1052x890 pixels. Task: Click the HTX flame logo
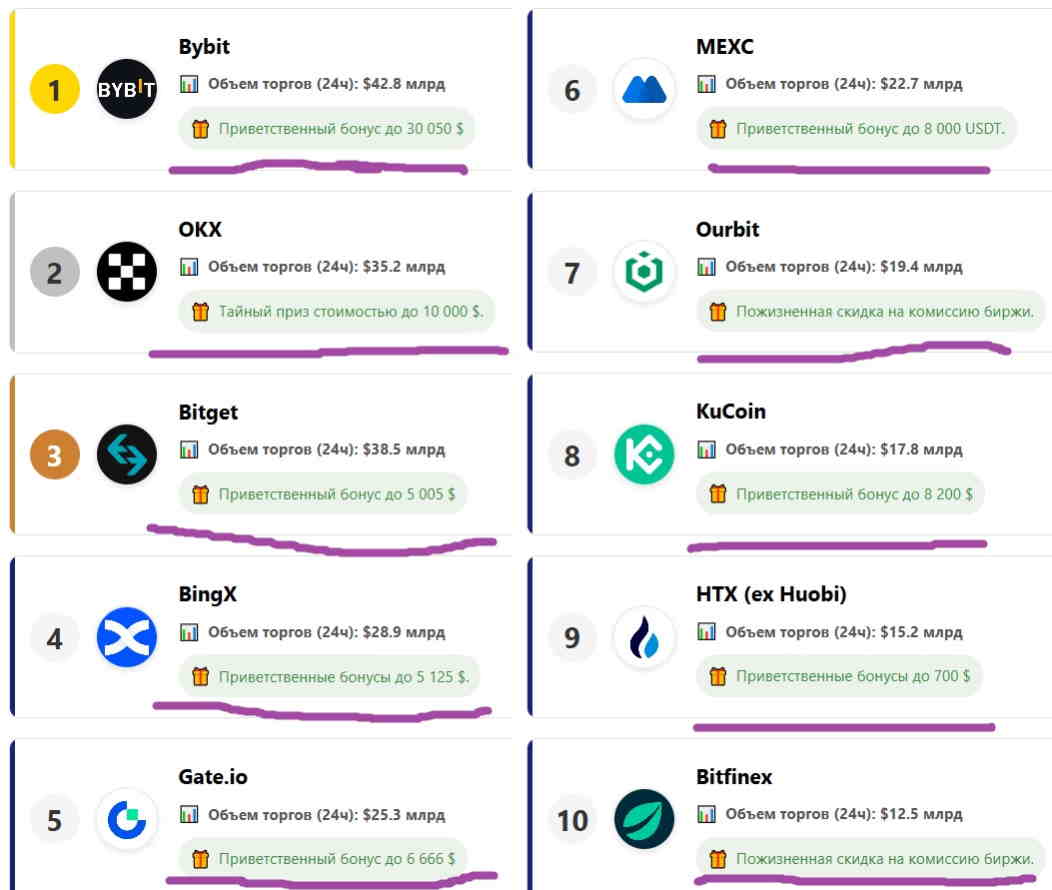(x=644, y=637)
